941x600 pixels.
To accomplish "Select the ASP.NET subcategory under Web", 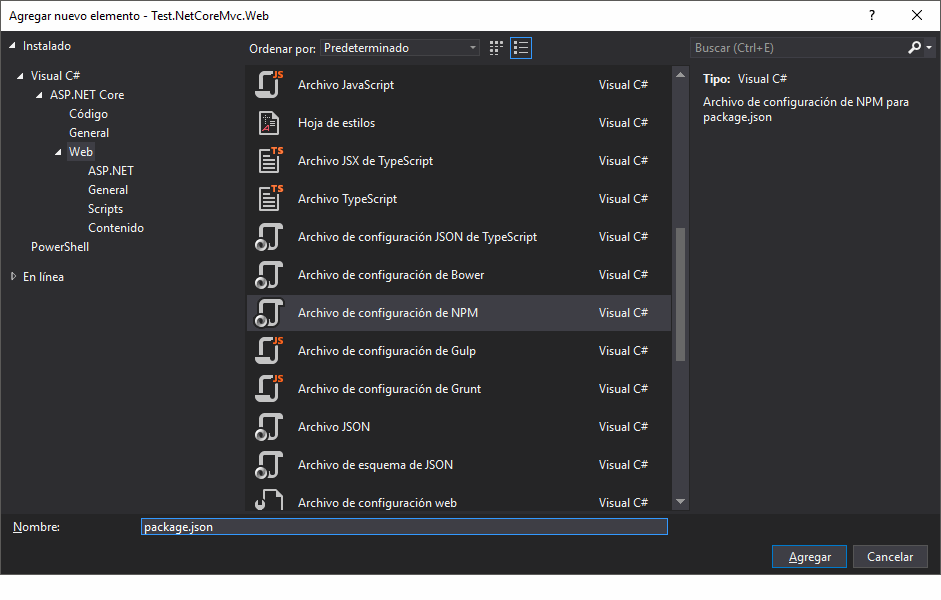I will coord(110,171).
